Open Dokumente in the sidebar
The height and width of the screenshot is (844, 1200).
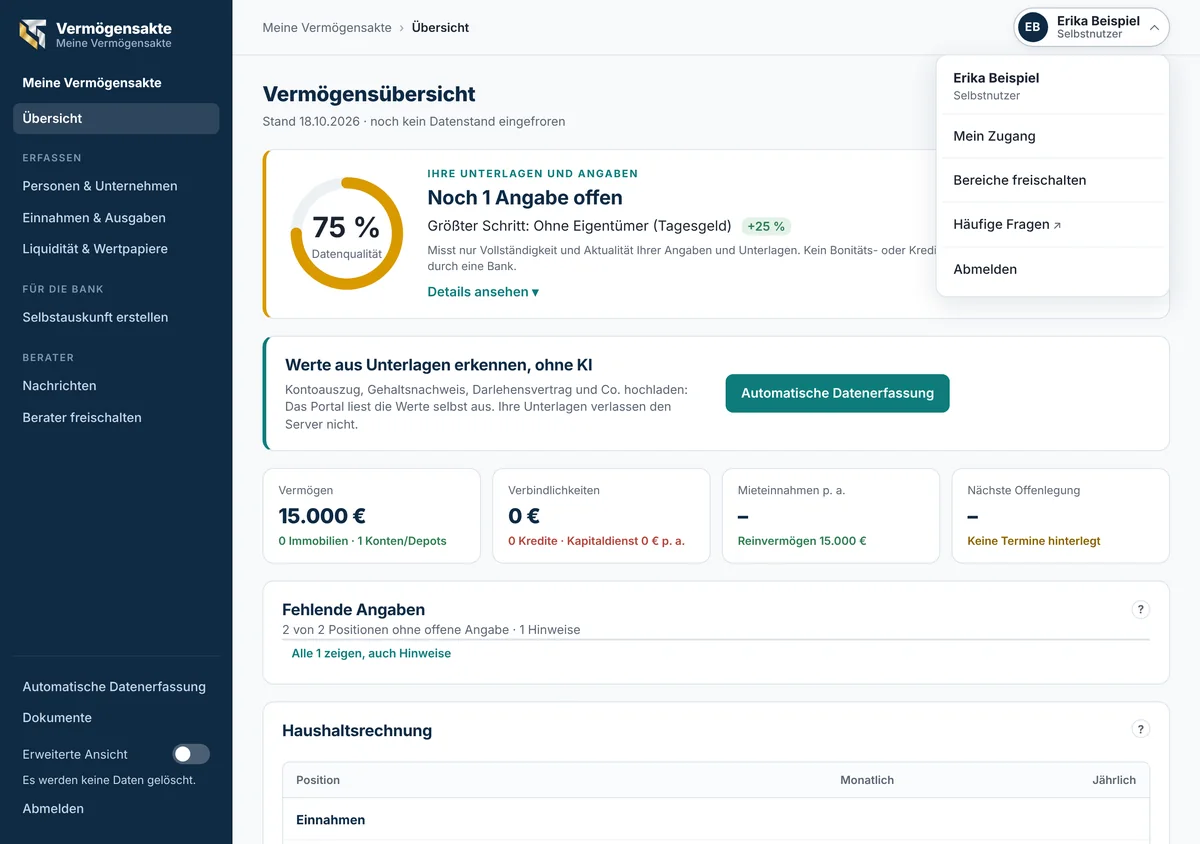point(116,718)
